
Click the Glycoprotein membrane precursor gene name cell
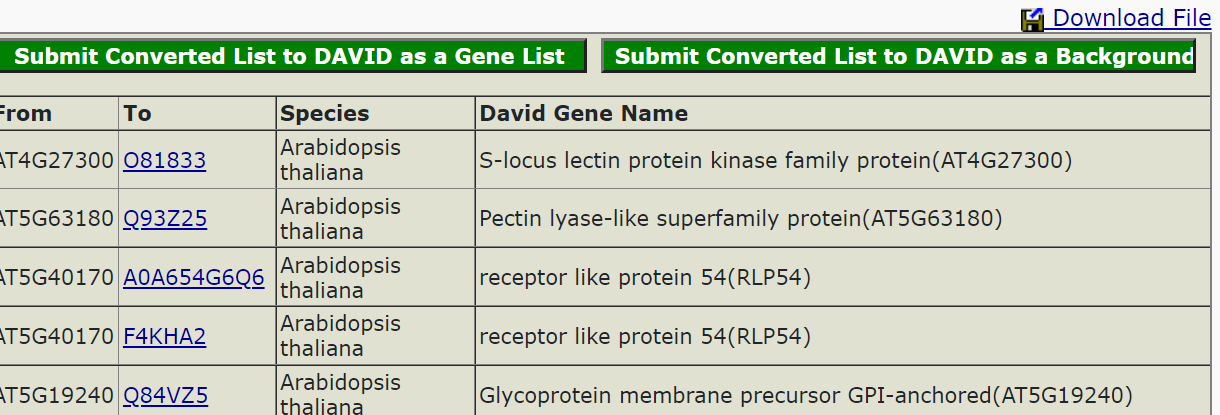(x=805, y=396)
